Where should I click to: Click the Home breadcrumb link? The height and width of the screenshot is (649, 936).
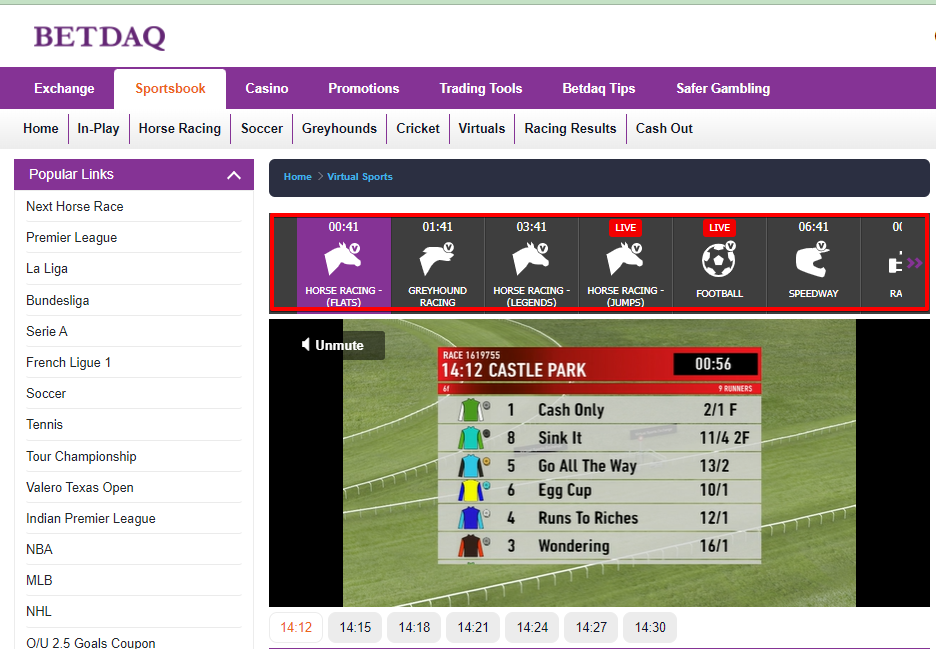click(297, 177)
